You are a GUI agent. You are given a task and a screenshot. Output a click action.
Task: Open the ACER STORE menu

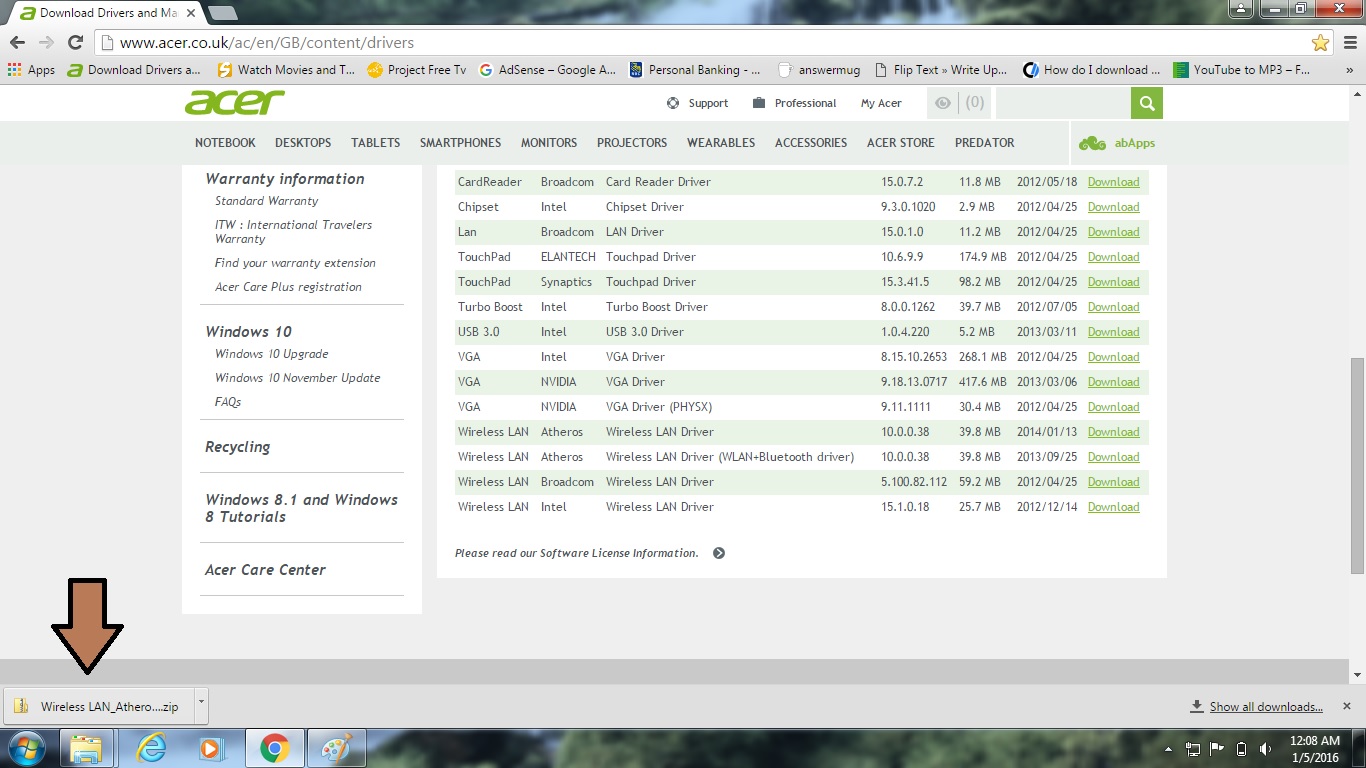click(x=901, y=143)
